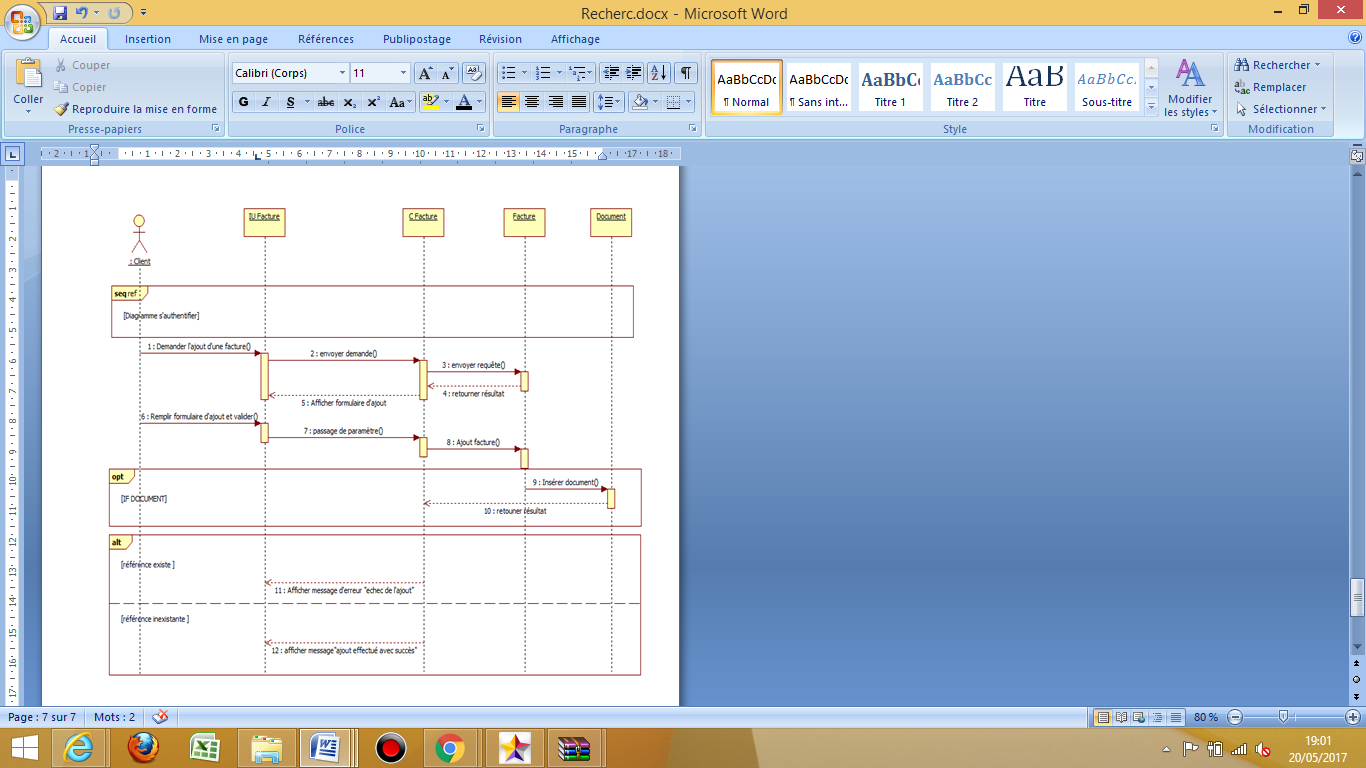Viewport: 1366px width, 768px height.
Task: Toggle Print Layout view button
Action: point(1103,717)
